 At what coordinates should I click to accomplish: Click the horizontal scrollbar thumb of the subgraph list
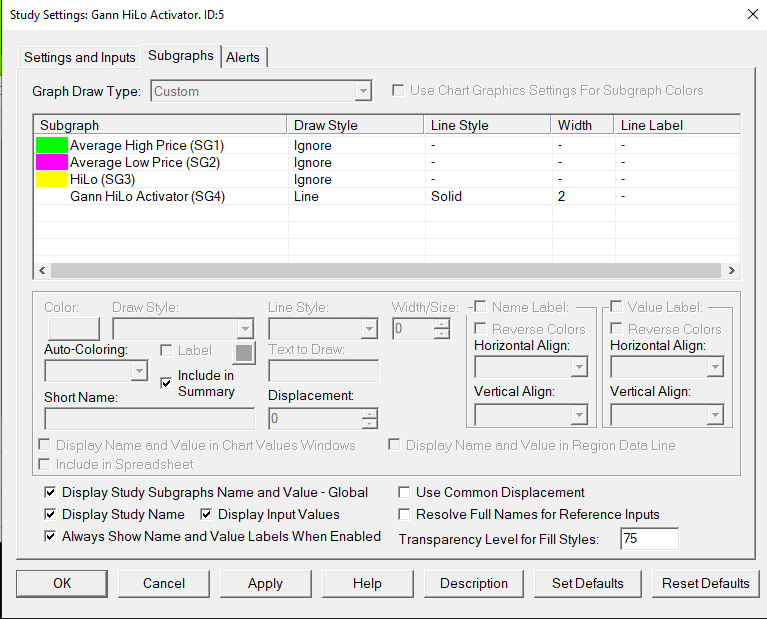pyautogui.click(x=386, y=271)
